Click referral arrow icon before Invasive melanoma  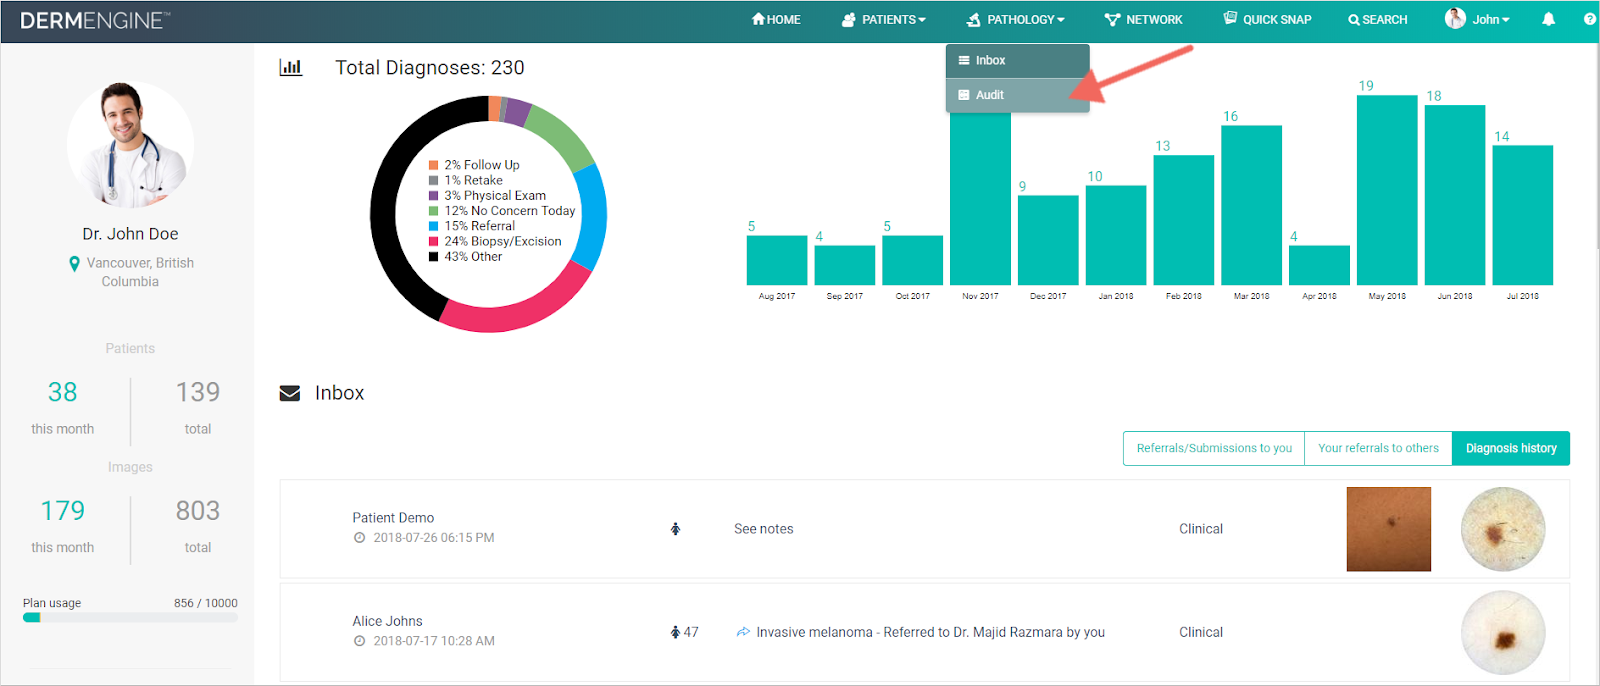(743, 632)
